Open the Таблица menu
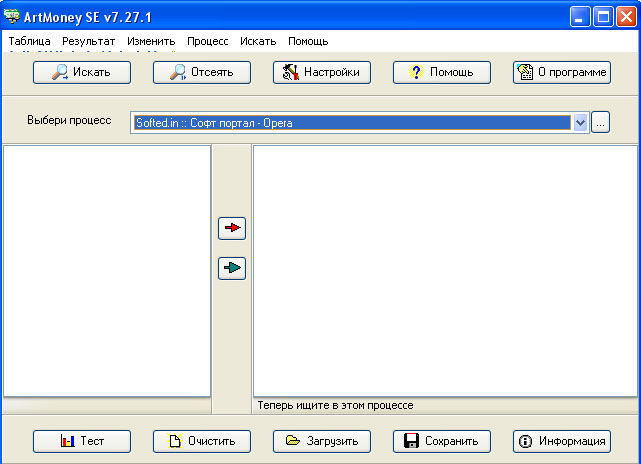The image size is (641, 464). [29, 41]
